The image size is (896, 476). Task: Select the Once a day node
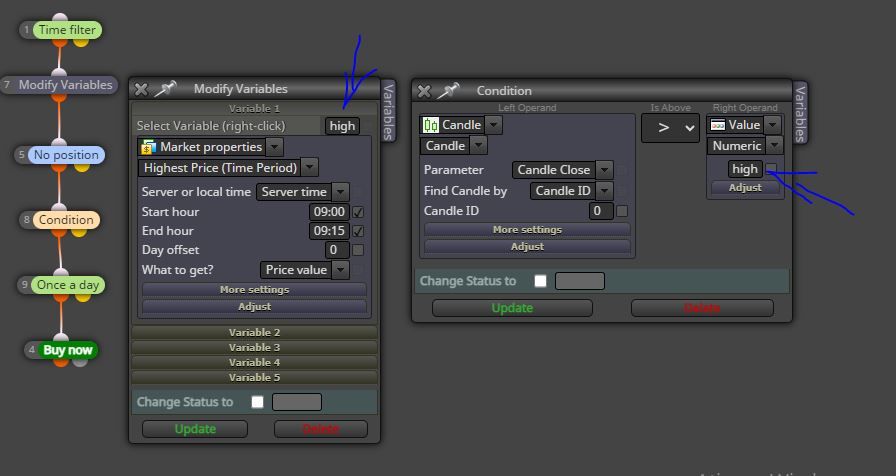point(68,285)
